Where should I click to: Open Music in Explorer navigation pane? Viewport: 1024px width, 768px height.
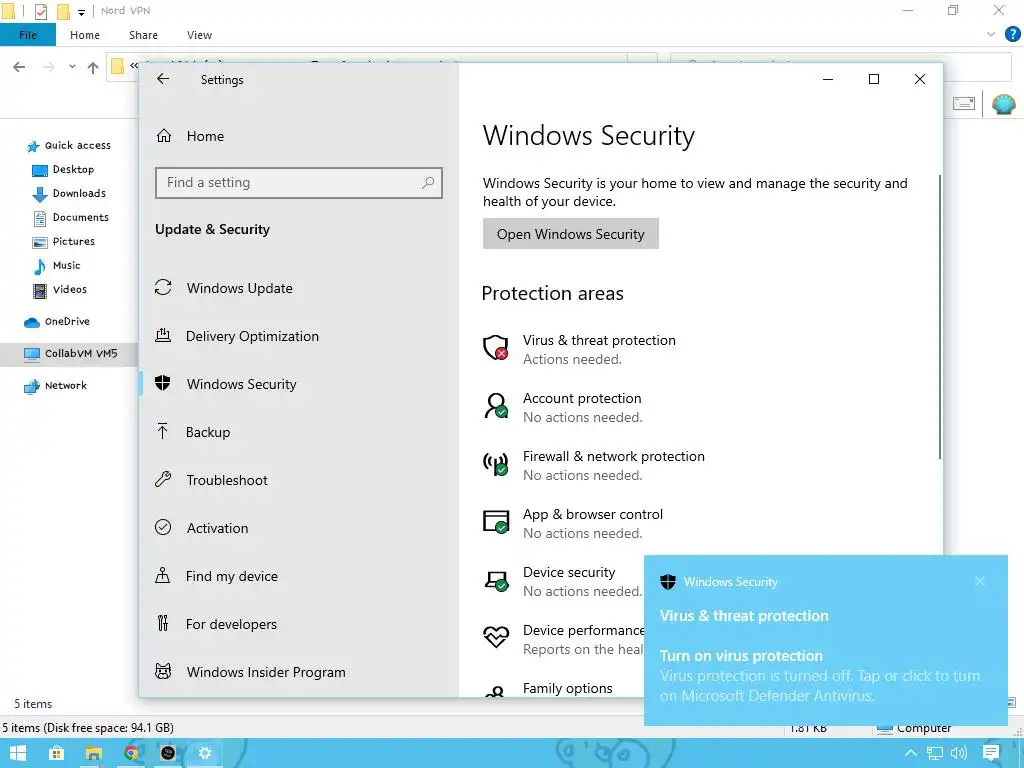(66, 266)
